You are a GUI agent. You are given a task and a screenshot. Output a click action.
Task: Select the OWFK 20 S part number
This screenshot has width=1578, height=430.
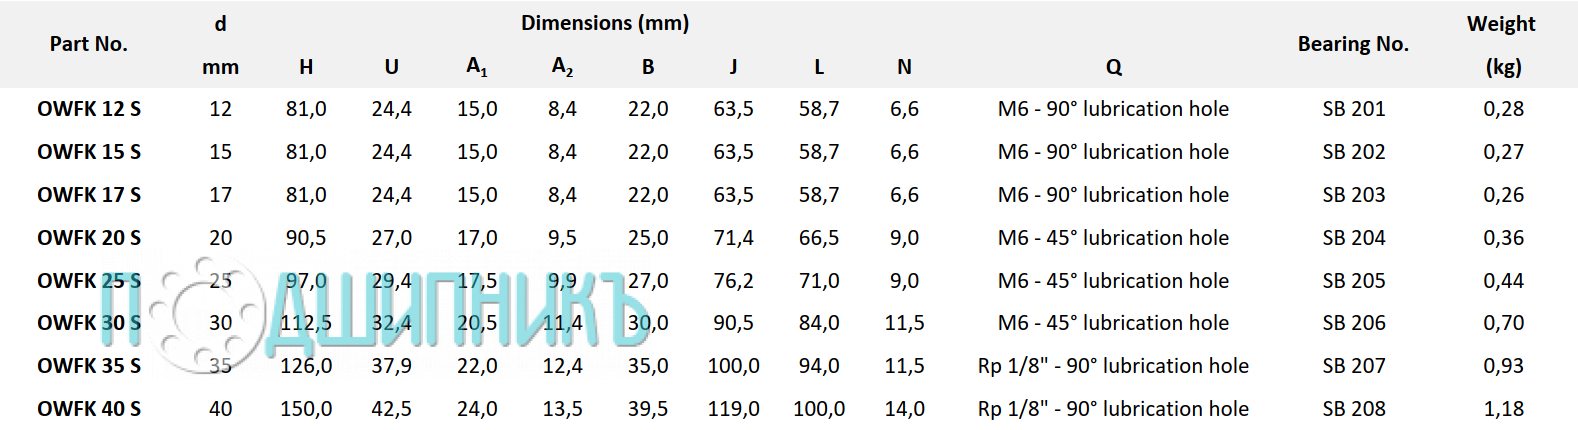[x=89, y=238]
